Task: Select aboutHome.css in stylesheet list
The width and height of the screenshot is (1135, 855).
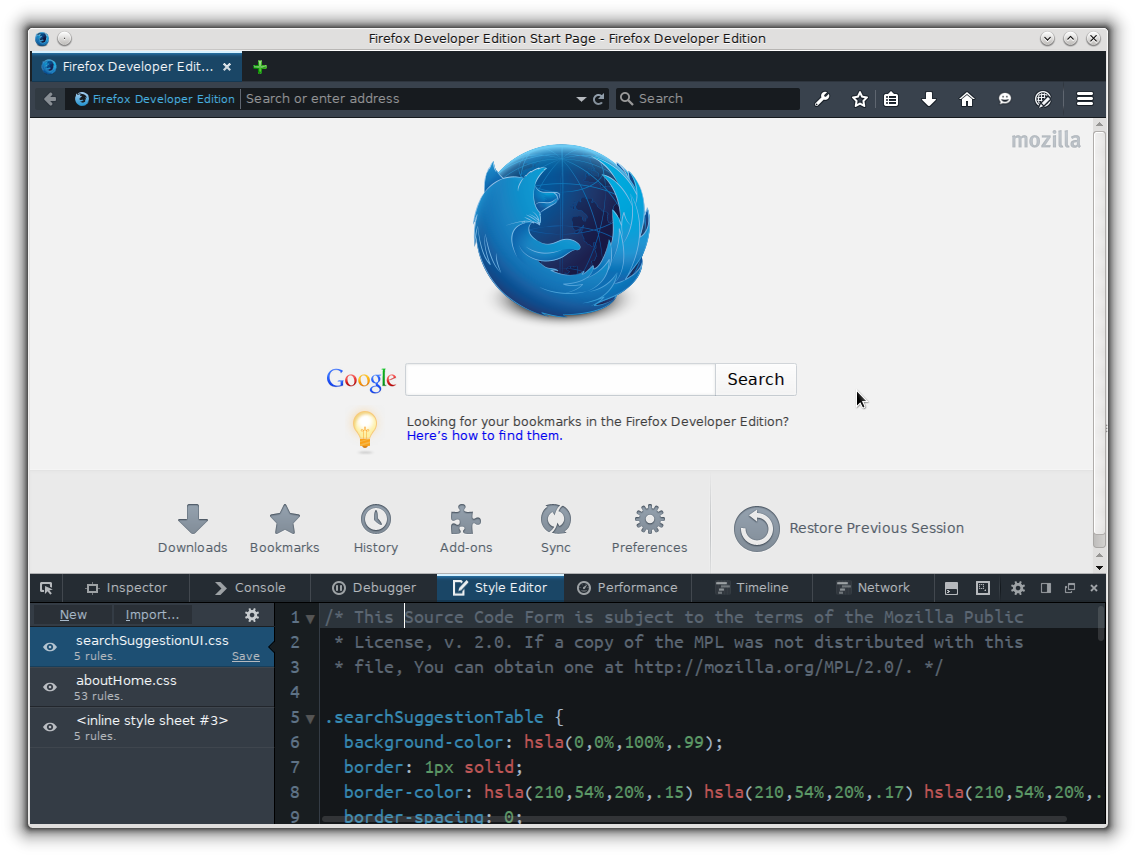Action: tap(152, 687)
